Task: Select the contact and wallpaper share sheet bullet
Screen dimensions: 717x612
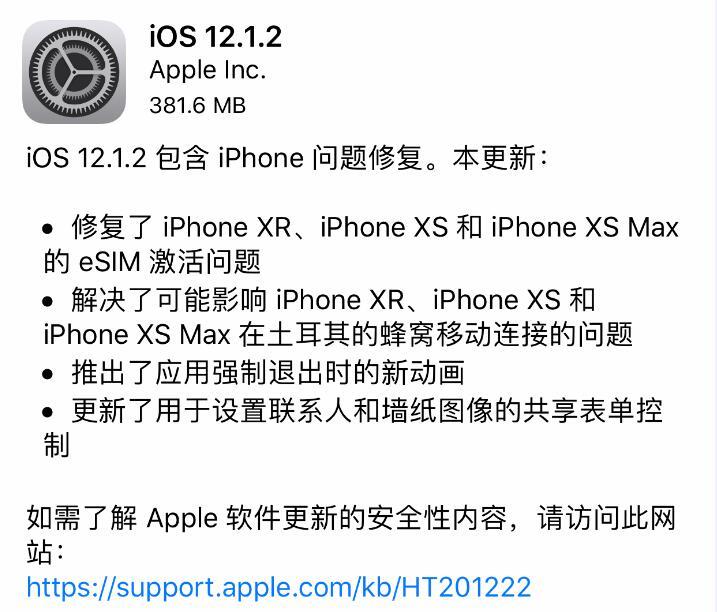Action: click(x=352, y=427)
